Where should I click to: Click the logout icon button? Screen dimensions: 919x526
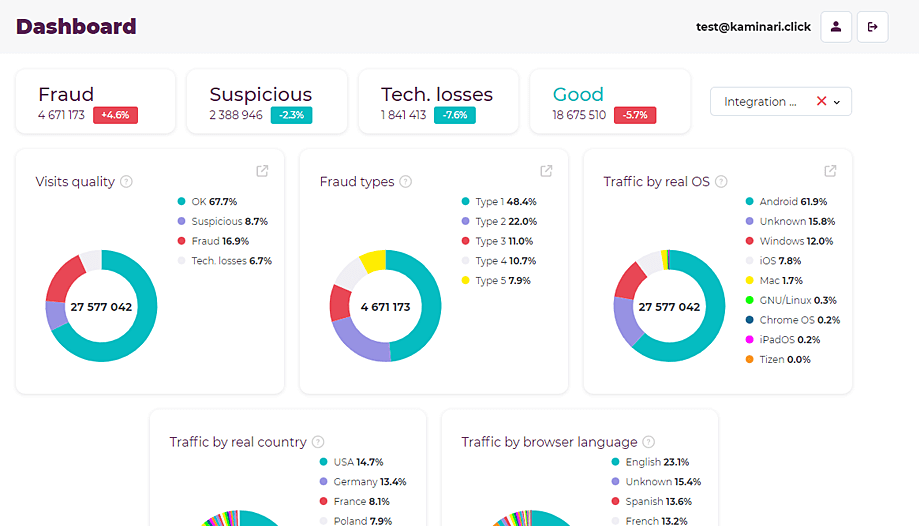tap(872, 27)
